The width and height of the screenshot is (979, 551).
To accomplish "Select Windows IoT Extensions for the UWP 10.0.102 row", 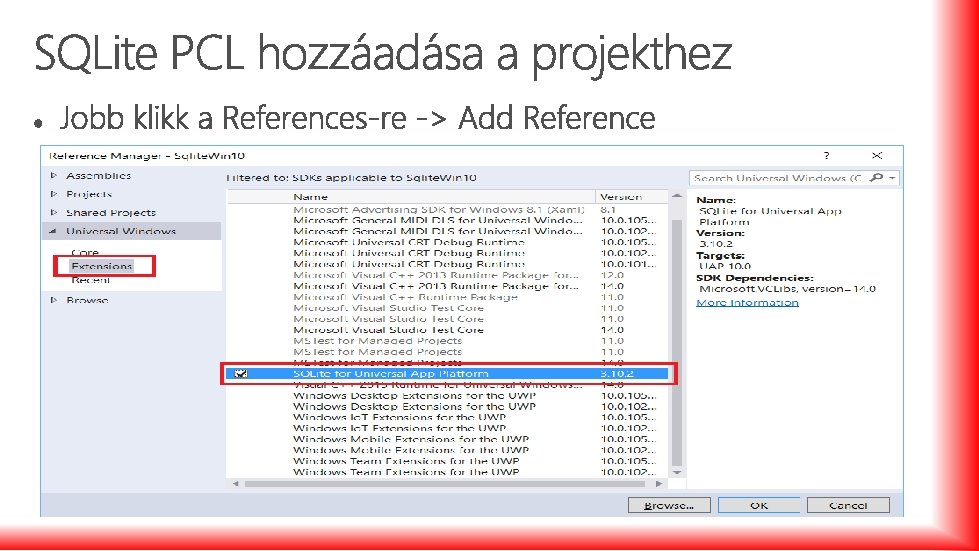I will tap(447, 428).
